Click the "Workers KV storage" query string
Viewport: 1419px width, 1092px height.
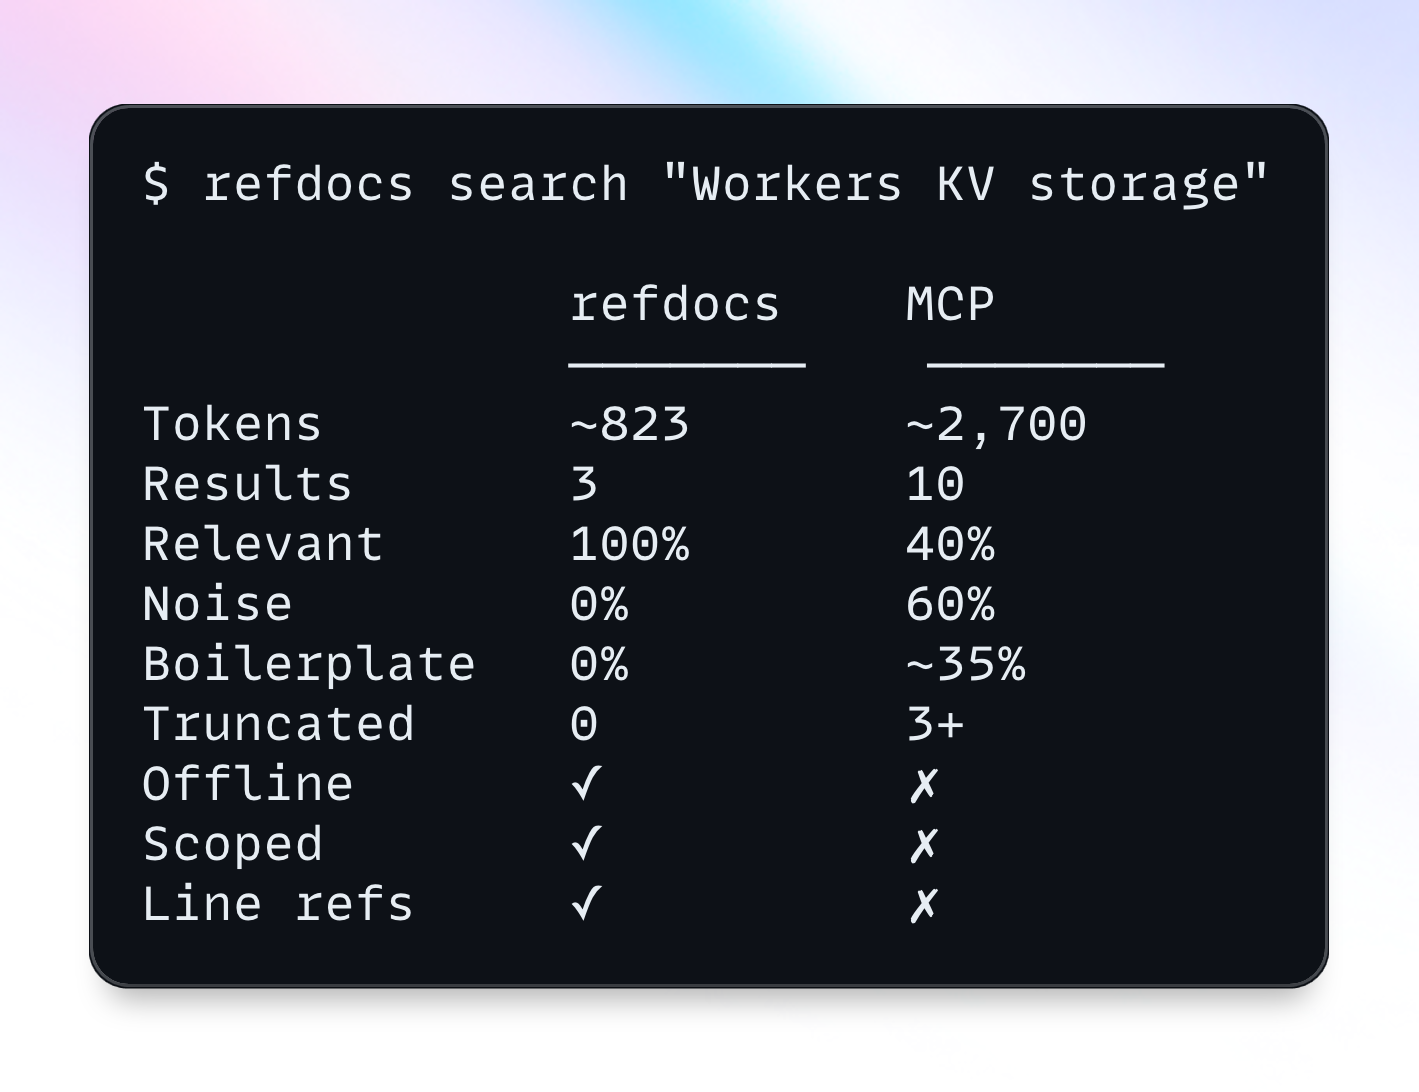966,185
